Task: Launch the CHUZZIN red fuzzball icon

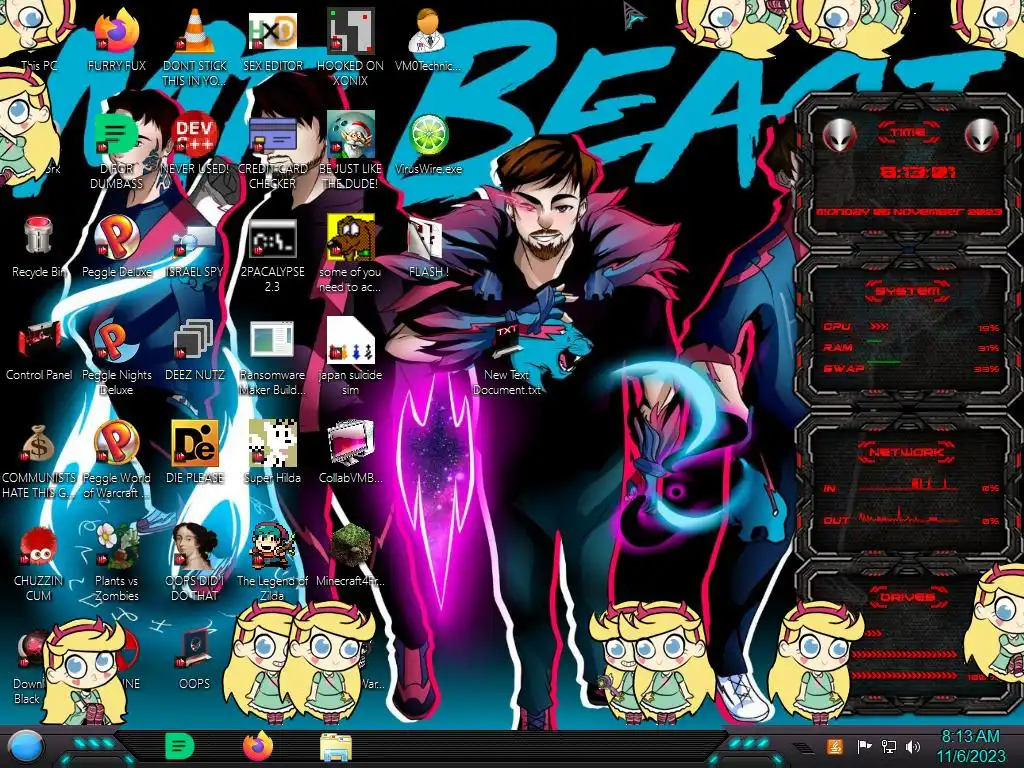Action: coord(39,563)
